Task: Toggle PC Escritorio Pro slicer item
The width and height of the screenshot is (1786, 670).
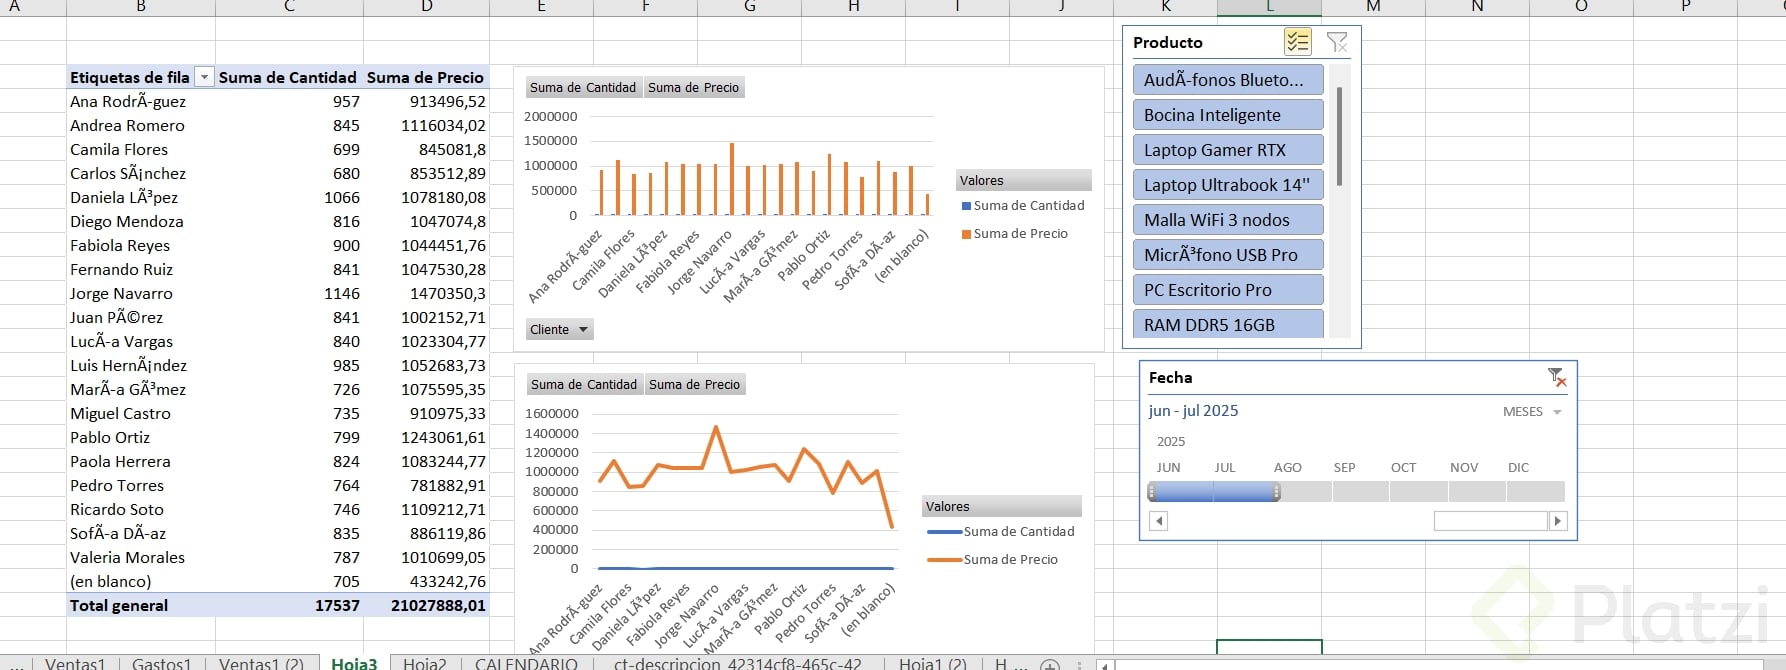Action: (1228, 290)
